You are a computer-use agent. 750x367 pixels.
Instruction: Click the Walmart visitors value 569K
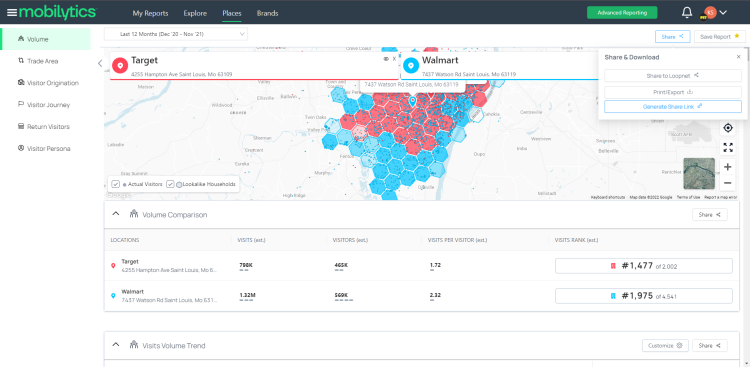click(x=342, y=295)
